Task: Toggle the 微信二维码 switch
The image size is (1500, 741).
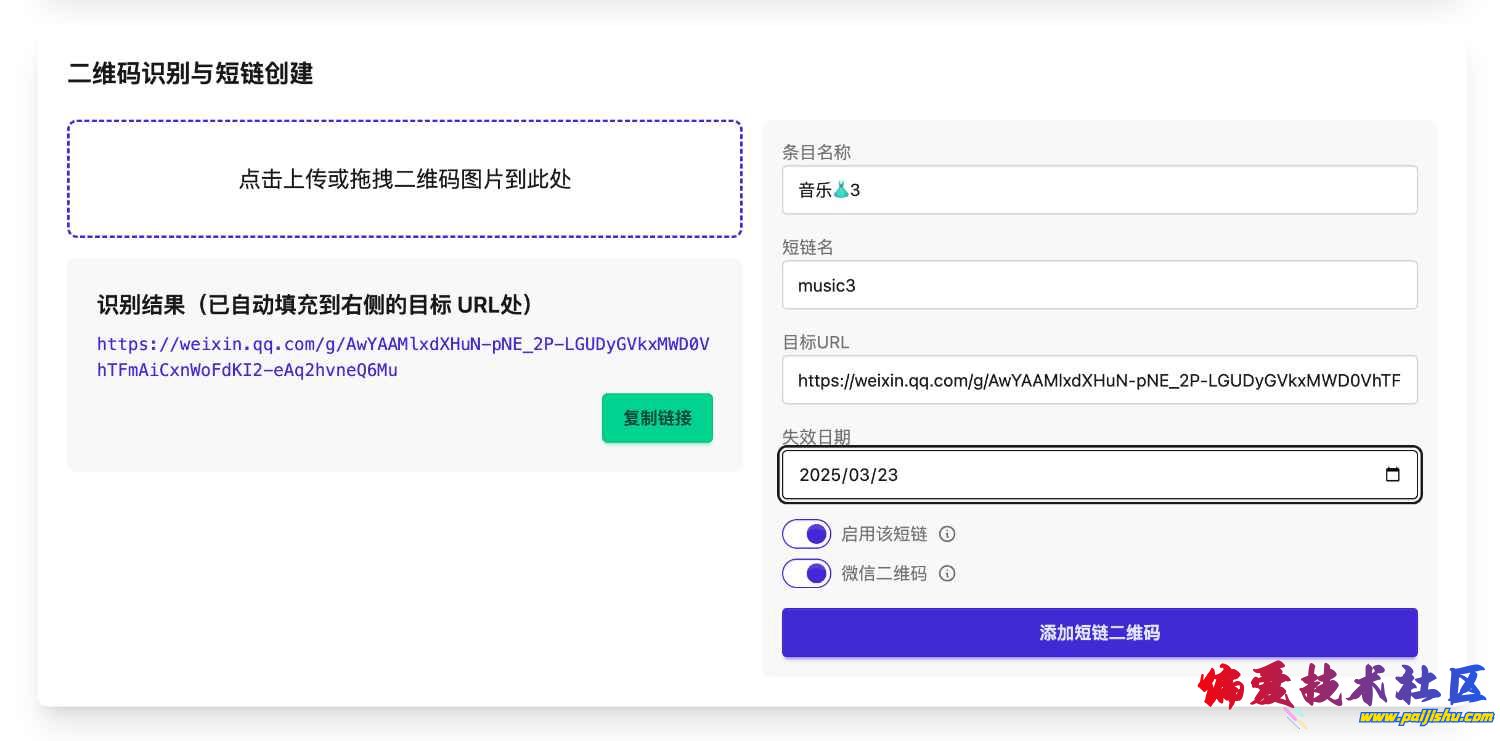Action: (x=806, y=573)
